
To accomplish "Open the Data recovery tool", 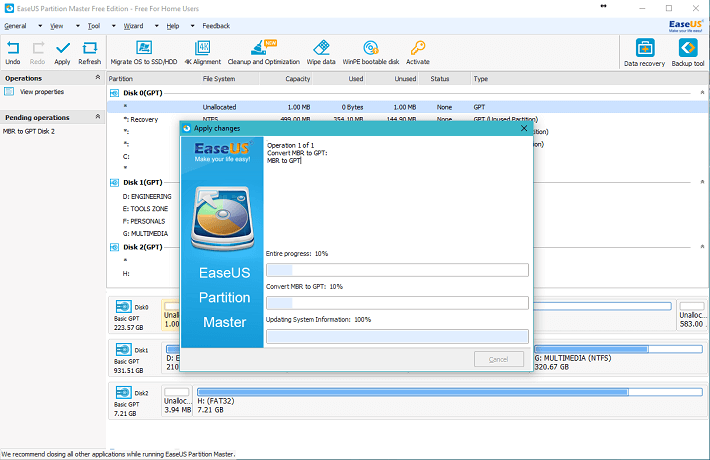I will [644, 53].
